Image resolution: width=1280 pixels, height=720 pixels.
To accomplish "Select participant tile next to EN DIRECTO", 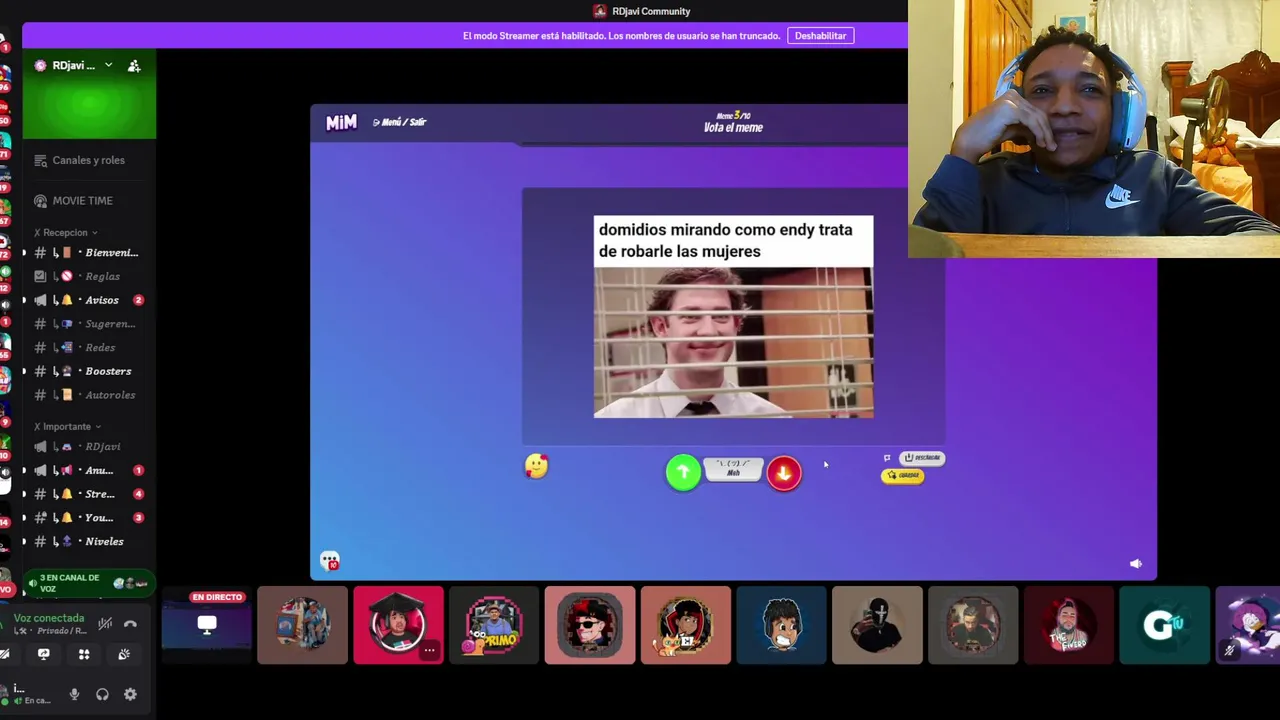I will (x=302, y=626).
